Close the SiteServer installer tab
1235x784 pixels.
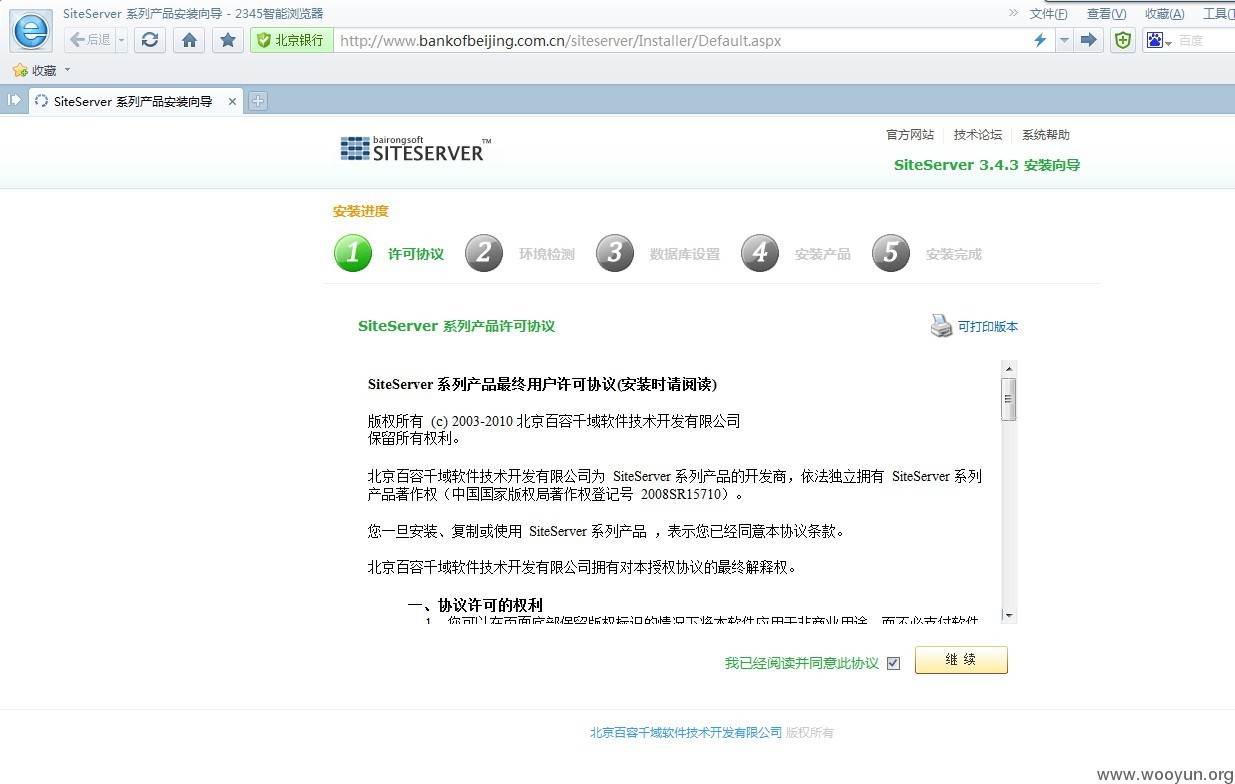click(232, 101)
